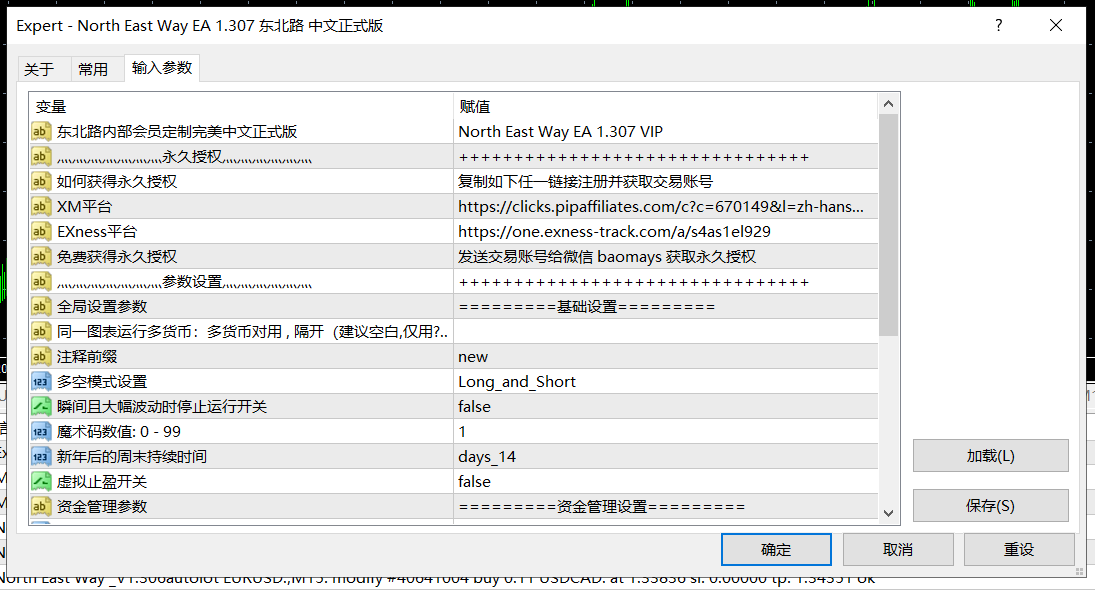Image resolution: width=1095 pixels, height=590 pixels.
Task: Click the ab icon beside XM平台
Action: click(x=41, y=207)
